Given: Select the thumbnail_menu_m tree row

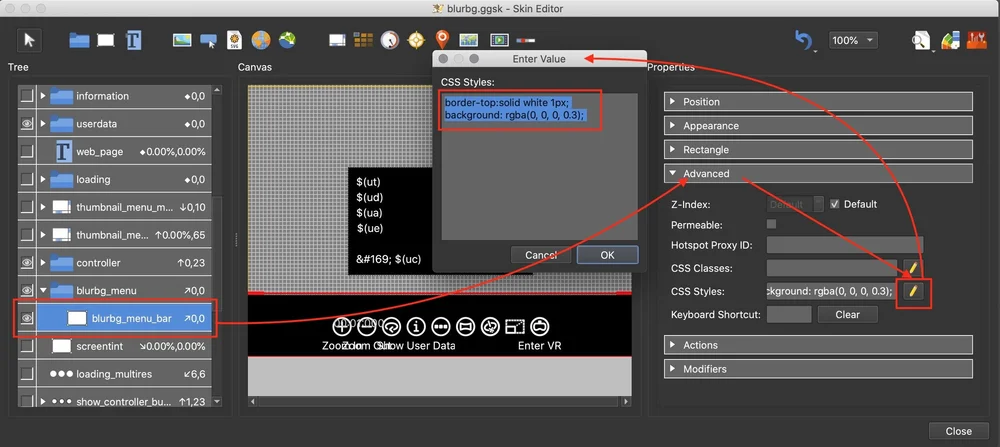Looking at the screenshot, I should 114,207.
